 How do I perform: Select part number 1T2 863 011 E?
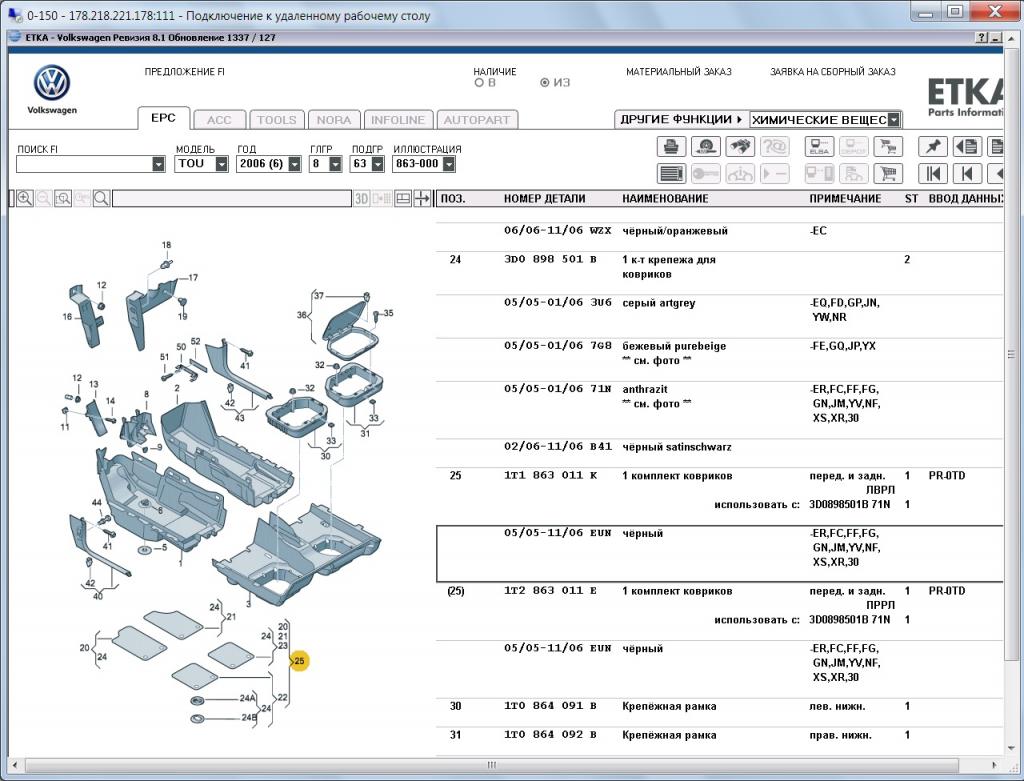click(x=551, y=591)
